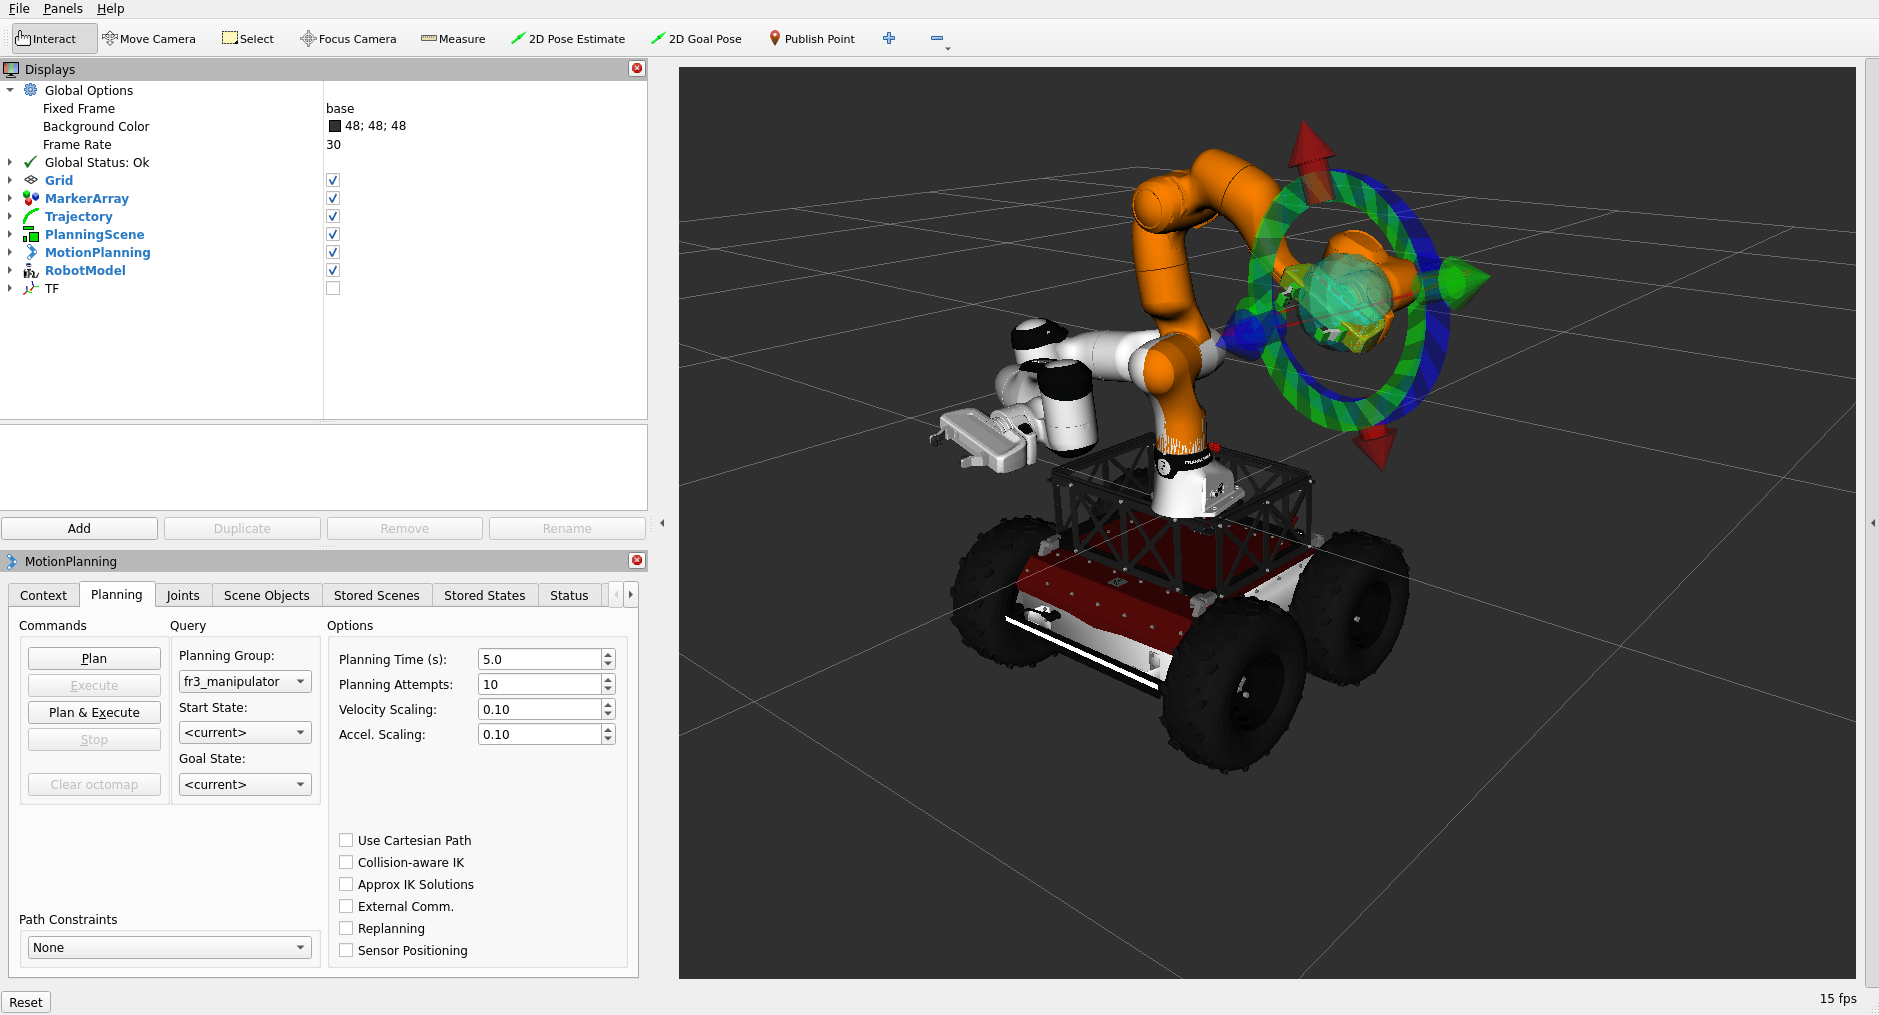Viewport: 1879px width, 1015px height.
Task: Uncheck PlanningScene display
Action: (333, 234)
